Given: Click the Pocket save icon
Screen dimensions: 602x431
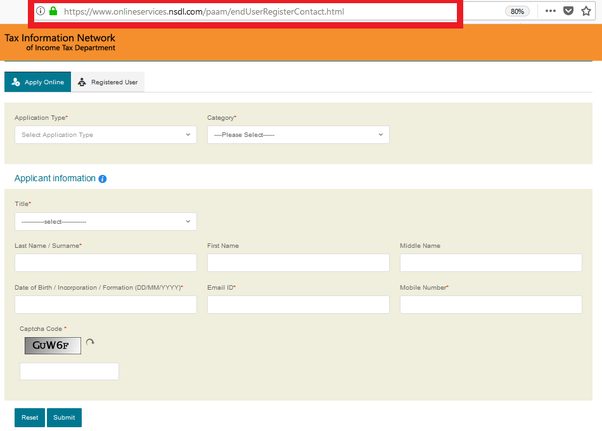Looking at the screenshot, I should [x=568, y=11].
